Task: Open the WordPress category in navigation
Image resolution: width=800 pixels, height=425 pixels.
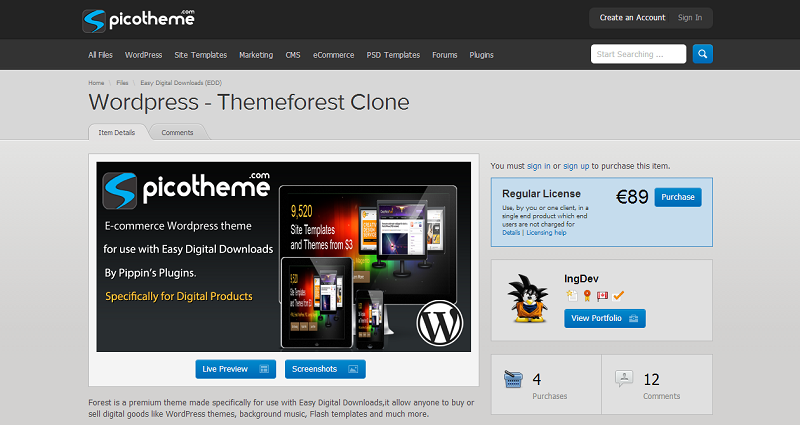Action: pos(143,55)
